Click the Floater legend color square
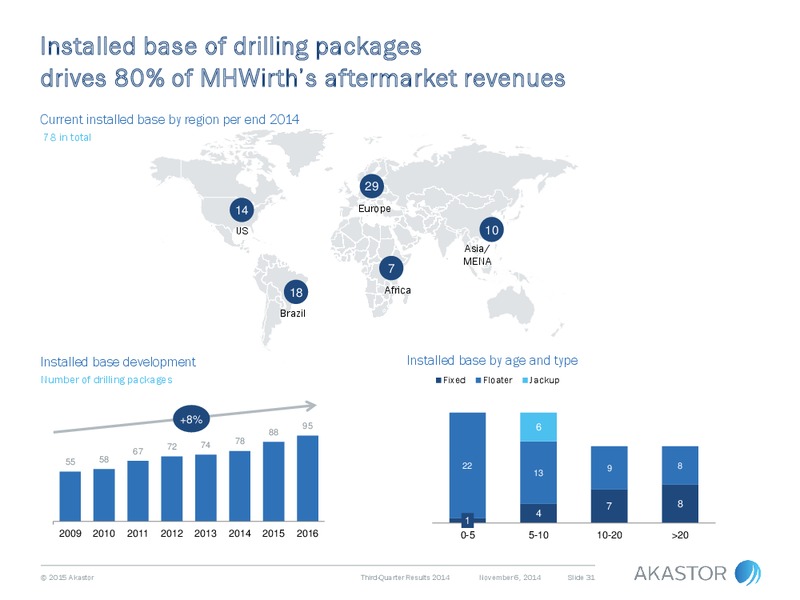The width and height of the screenshot is (800, 600). coord(478,381)
